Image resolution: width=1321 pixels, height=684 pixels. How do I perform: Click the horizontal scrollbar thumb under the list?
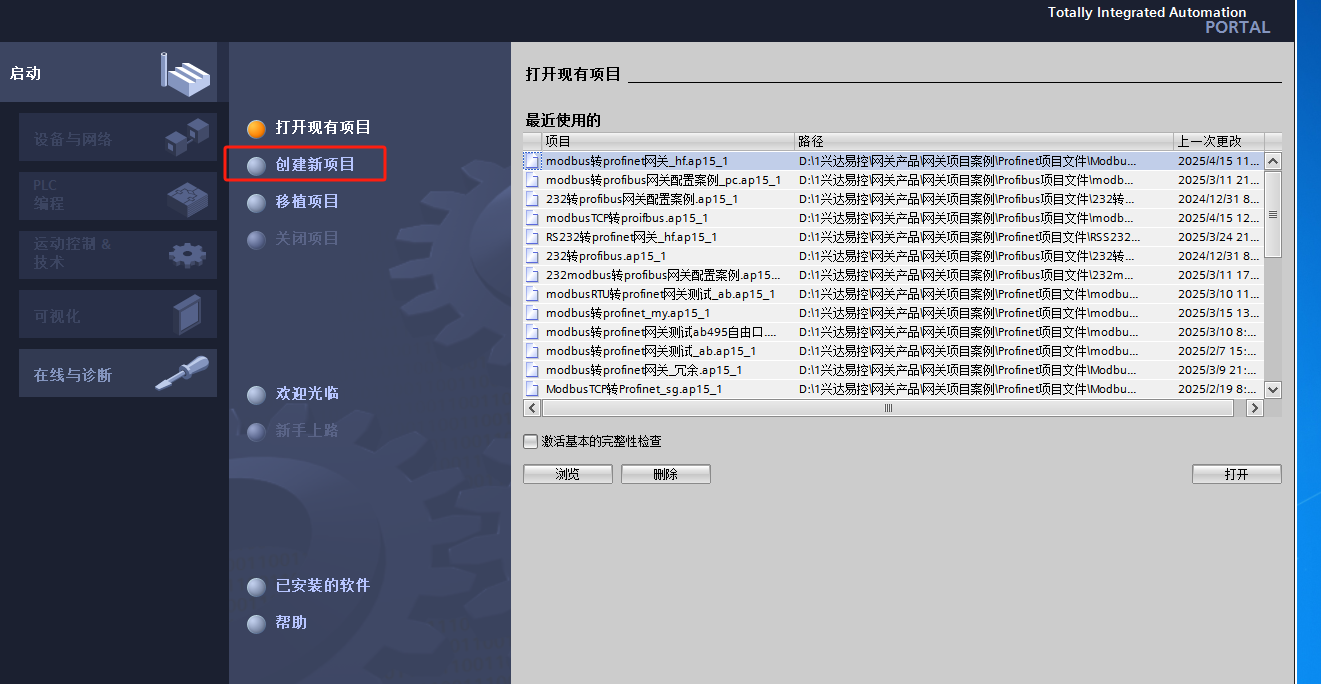(x=888, y=408)
